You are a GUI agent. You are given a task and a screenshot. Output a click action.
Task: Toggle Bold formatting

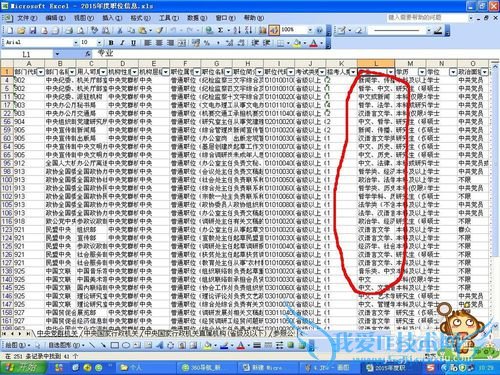[111, 43]
